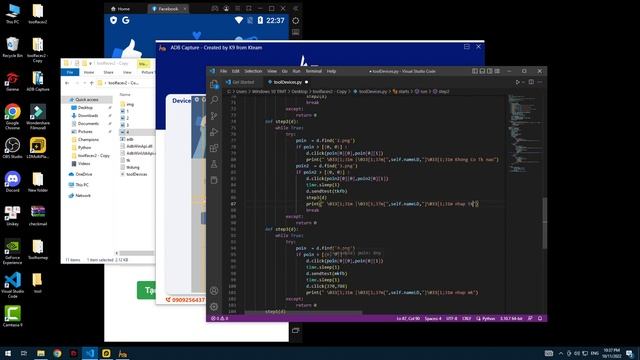The width and height of the screenshot is (640, 360).
Task: Click the VS Code editor horizontal scrollbar
Action: (x=304, y=313)
